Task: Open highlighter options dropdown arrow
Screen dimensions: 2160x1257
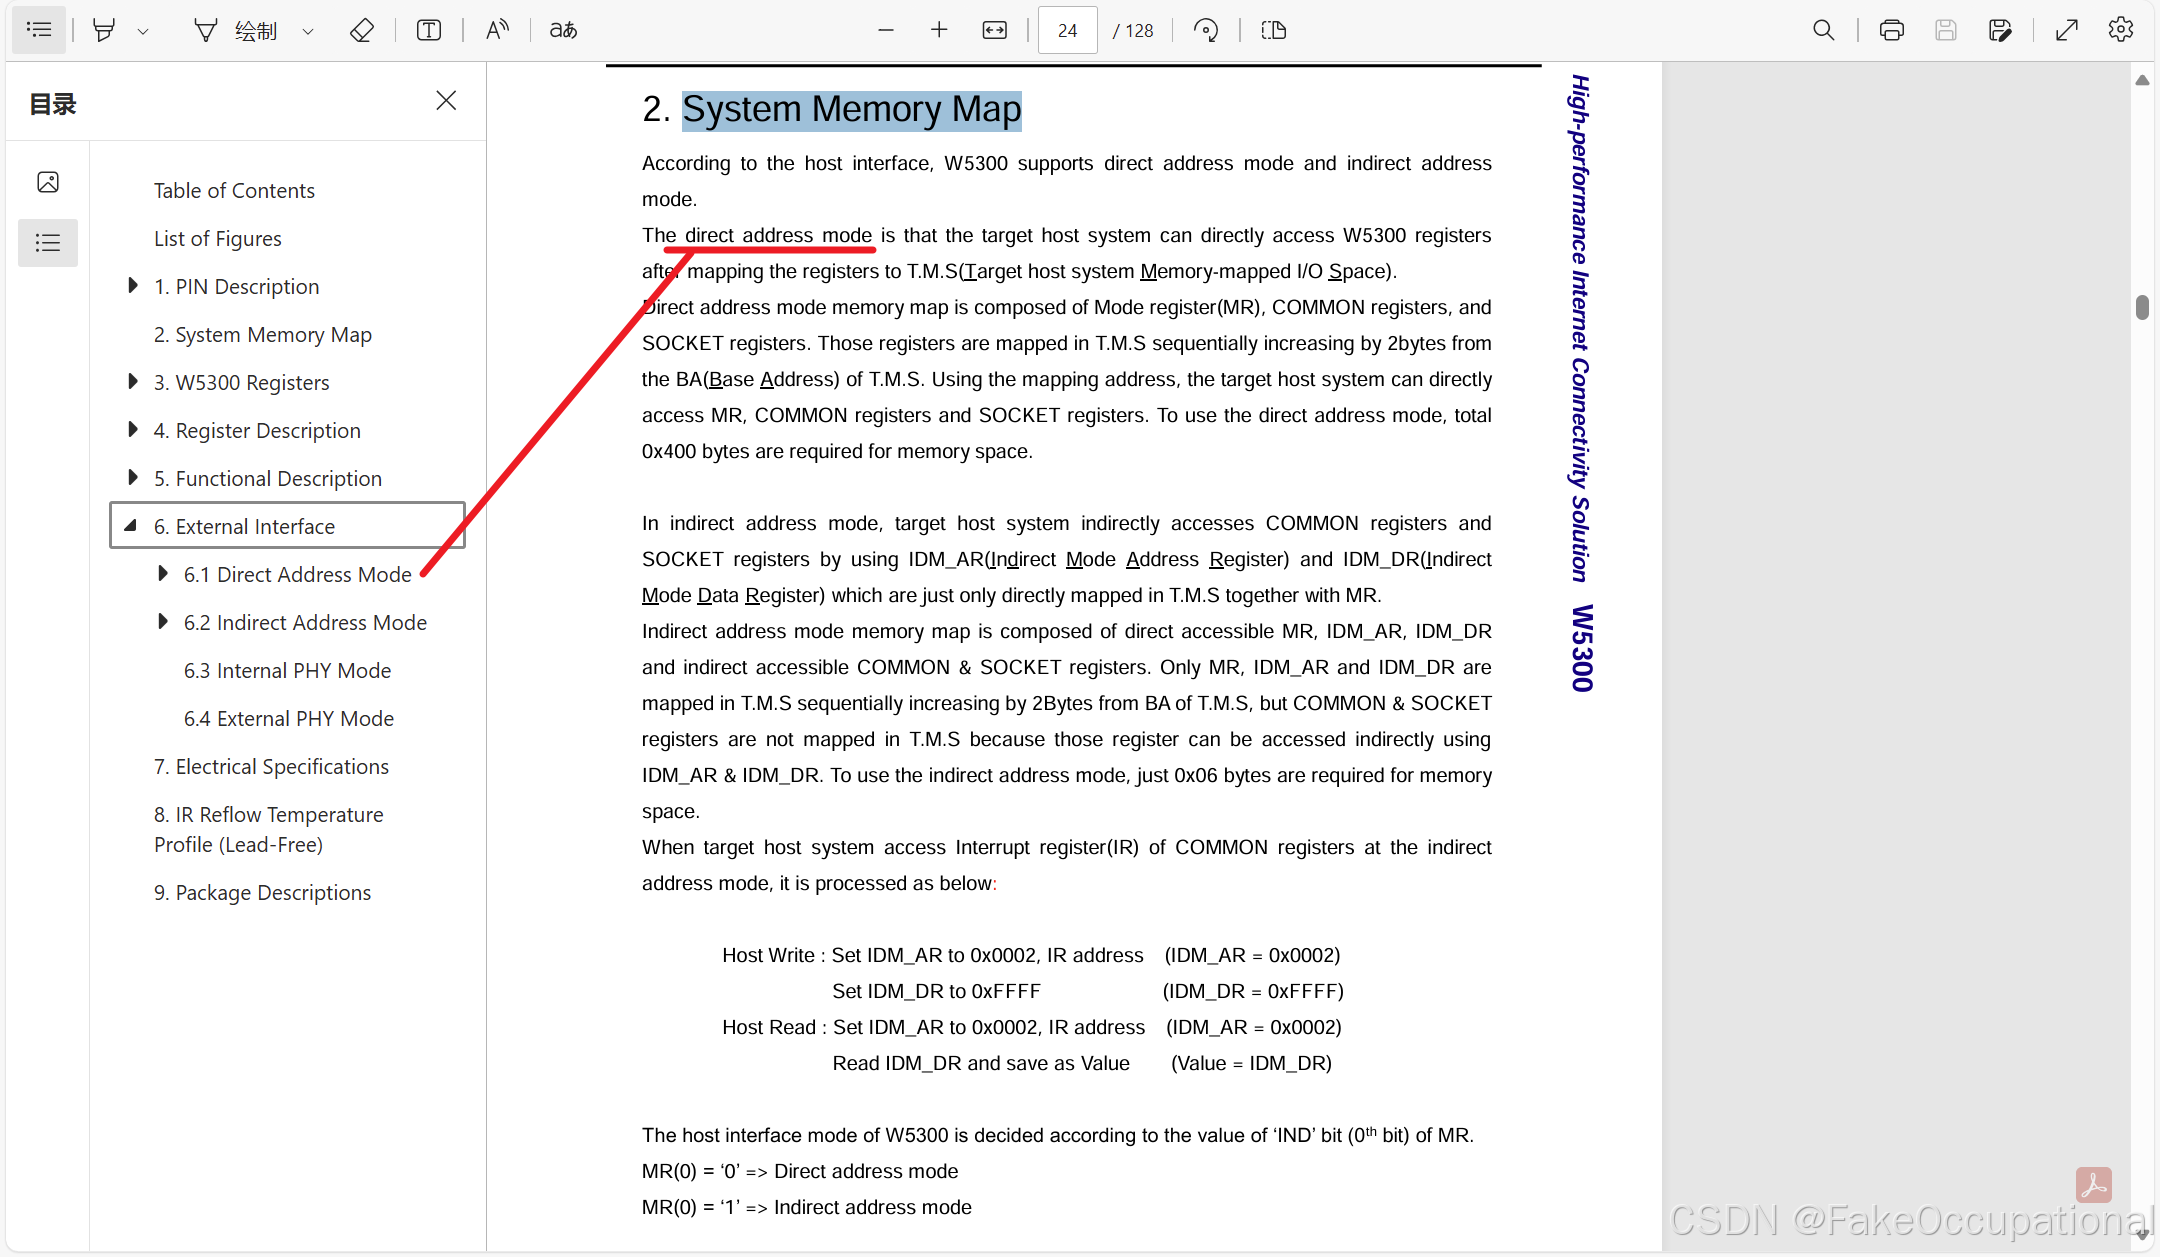Action: point(143,32)
